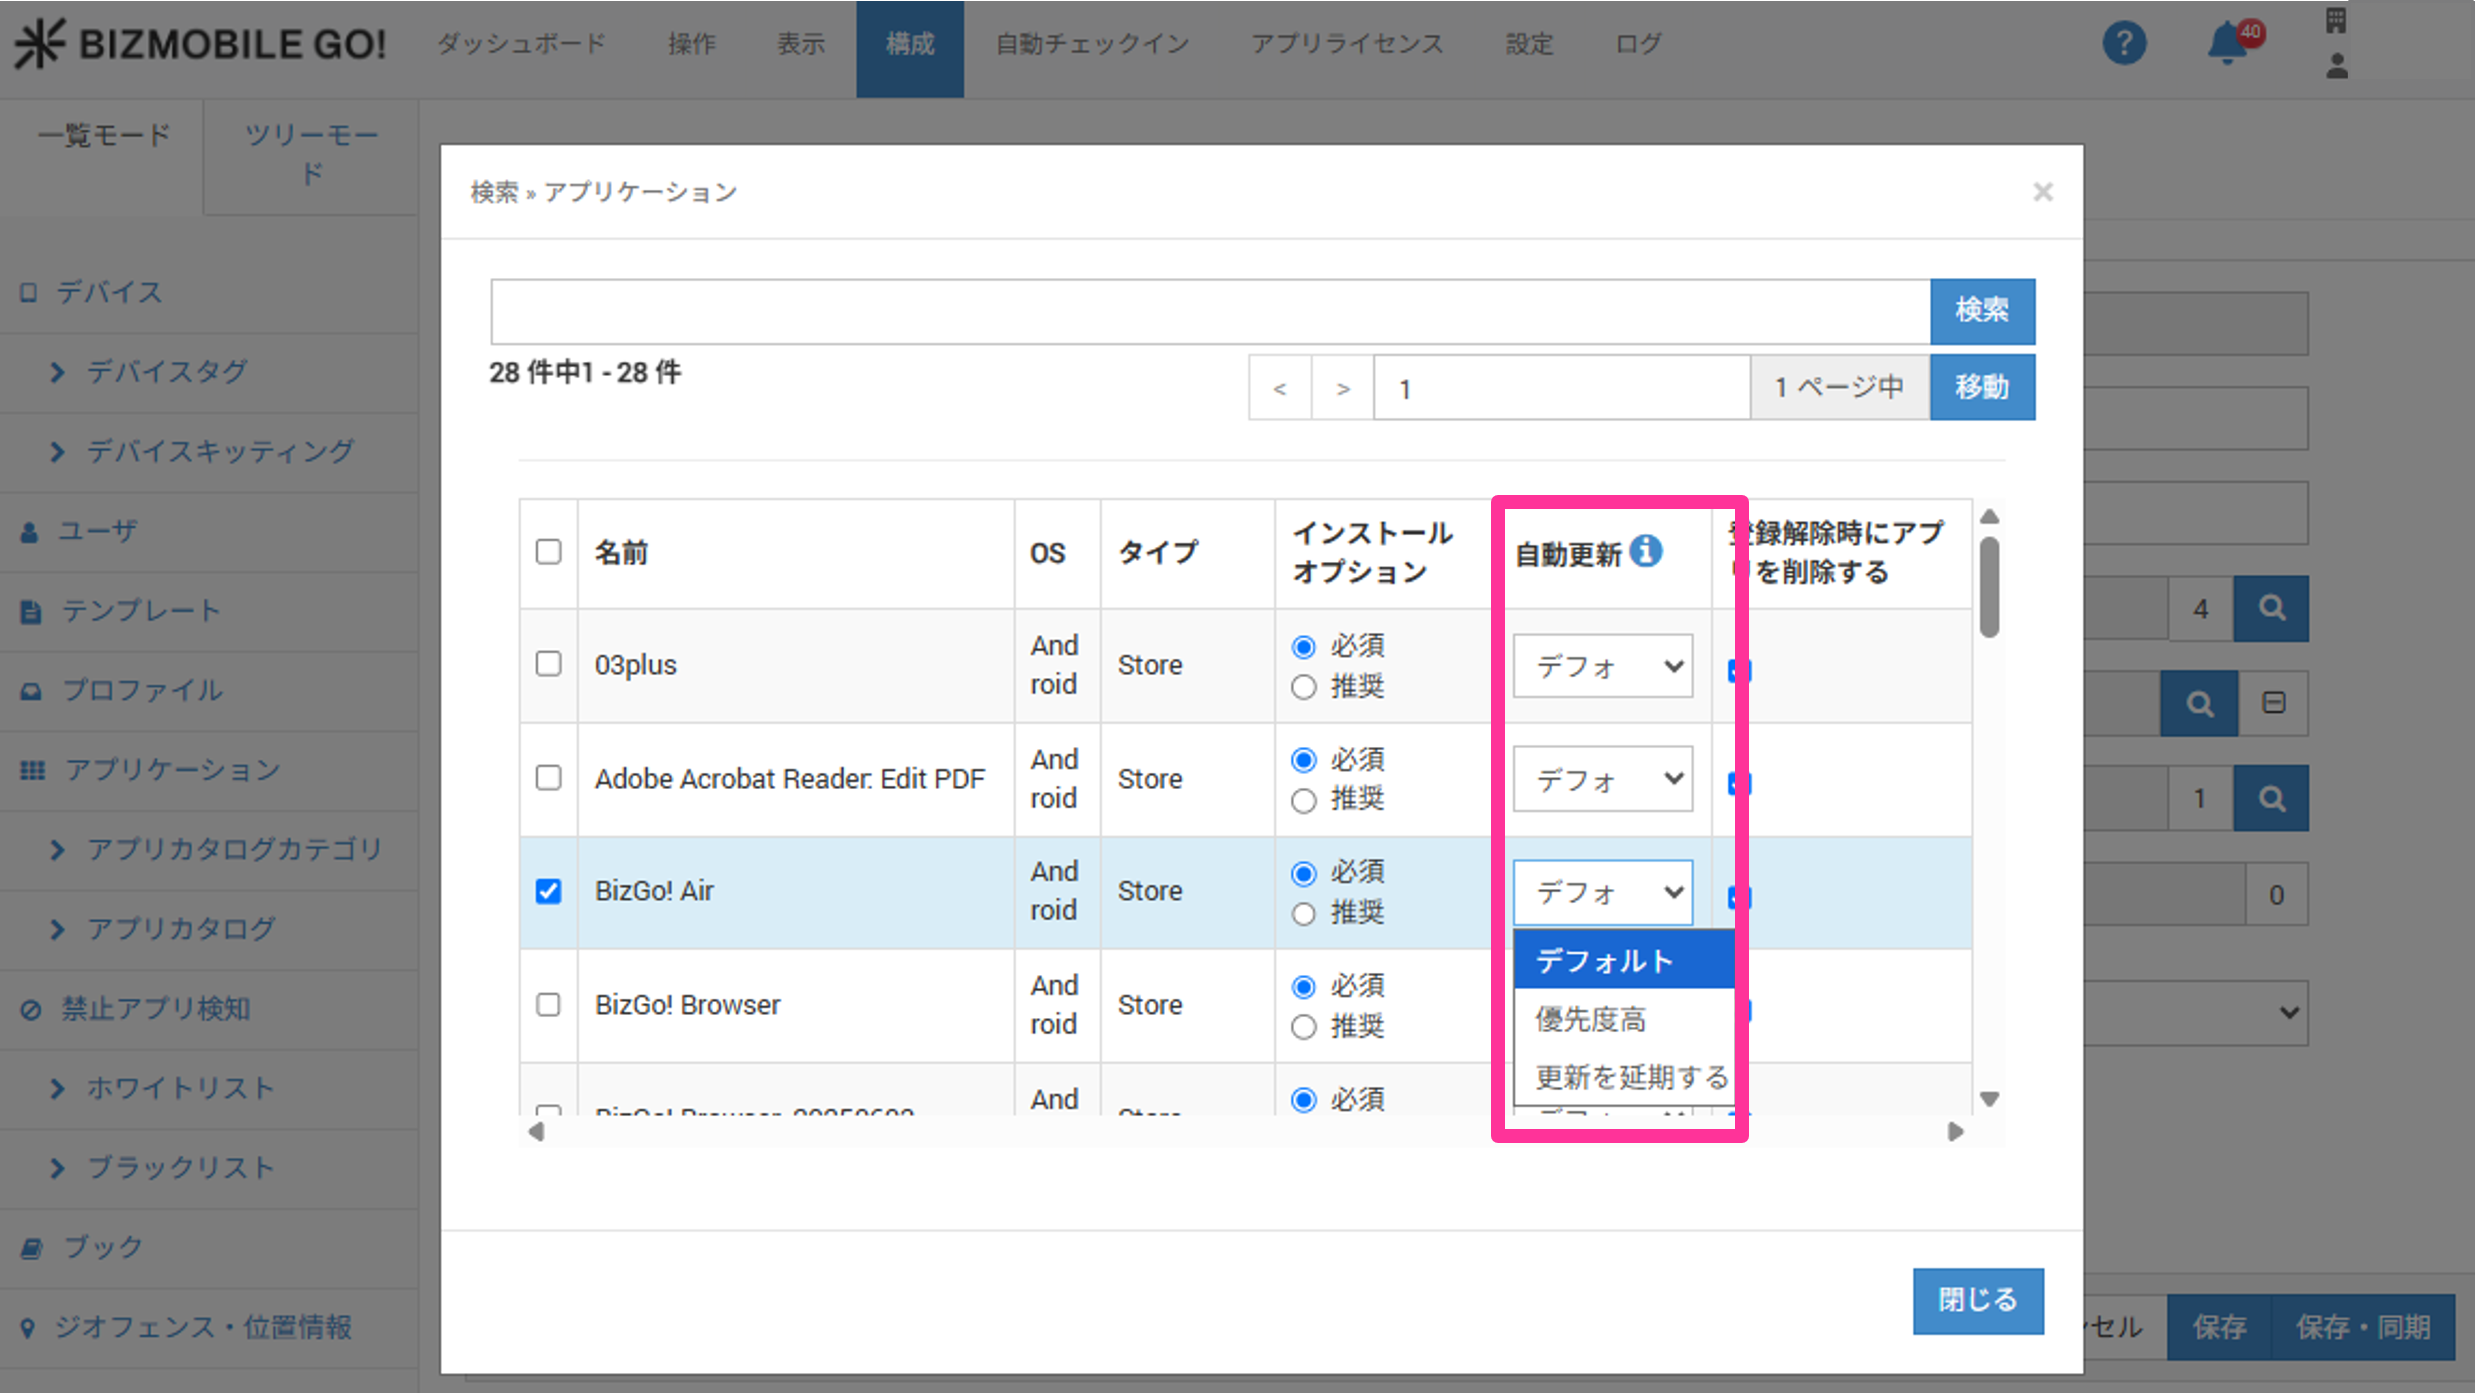This screenshot has width=2475, height=1393.
Task: Switch to ツリーモード tab
Action: point(311,154)
